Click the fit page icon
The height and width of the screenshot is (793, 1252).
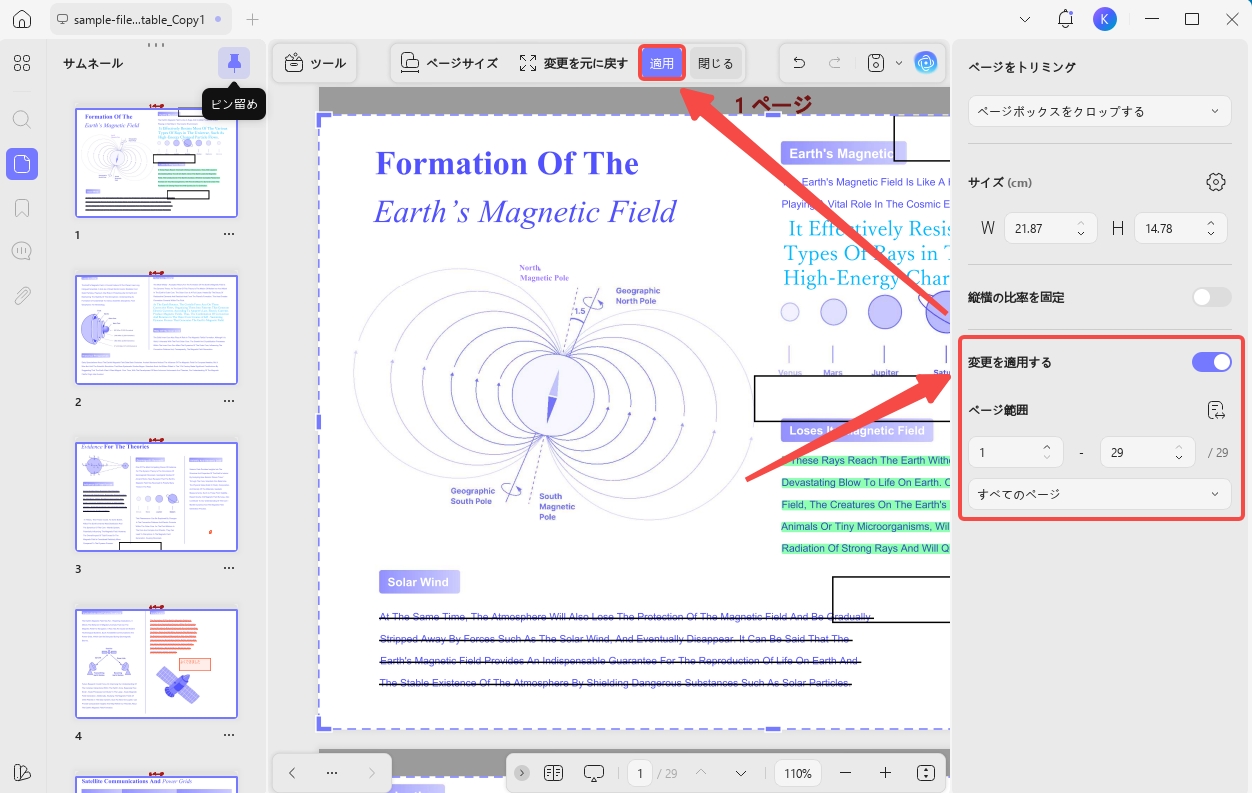point(926,773)
